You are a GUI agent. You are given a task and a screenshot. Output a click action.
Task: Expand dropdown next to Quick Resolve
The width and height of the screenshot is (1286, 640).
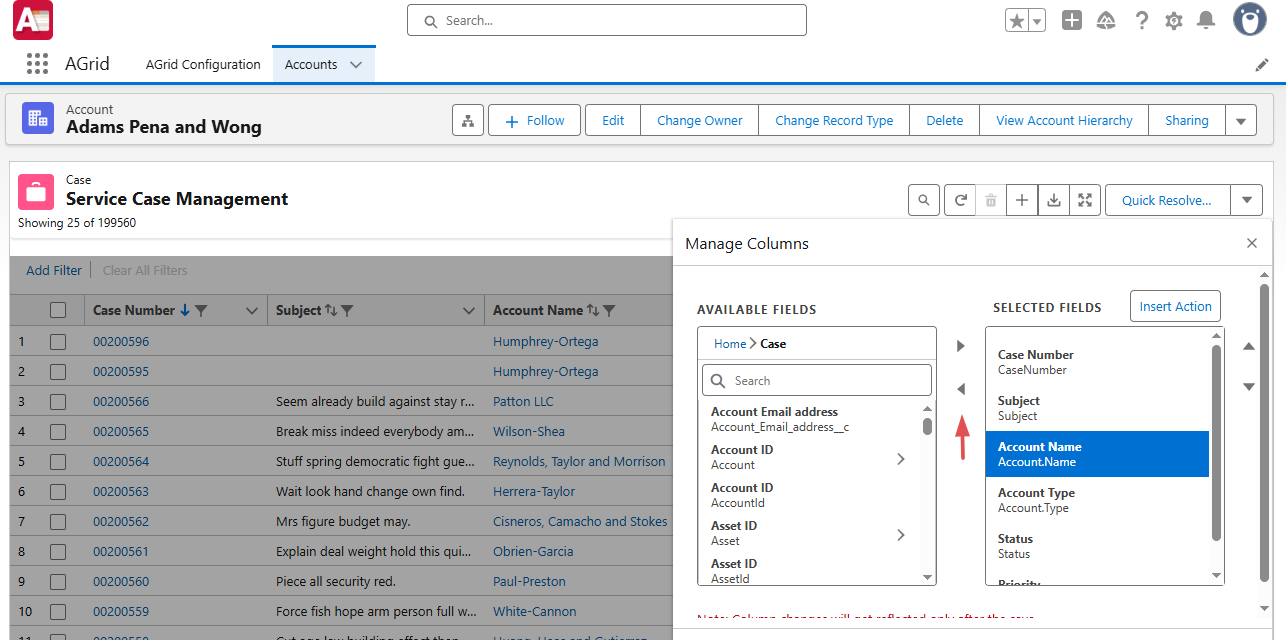coord(1246,200)
